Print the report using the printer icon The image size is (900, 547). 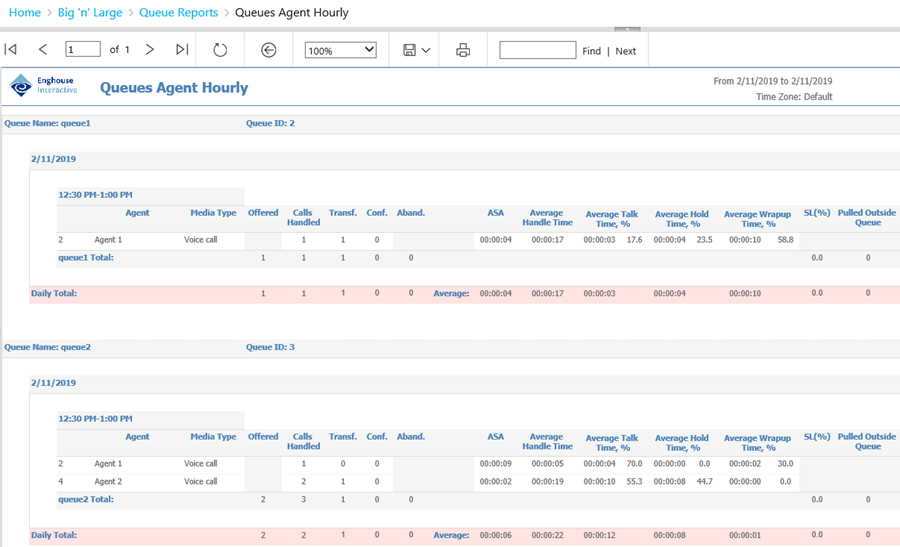click(x=463, y=50)
